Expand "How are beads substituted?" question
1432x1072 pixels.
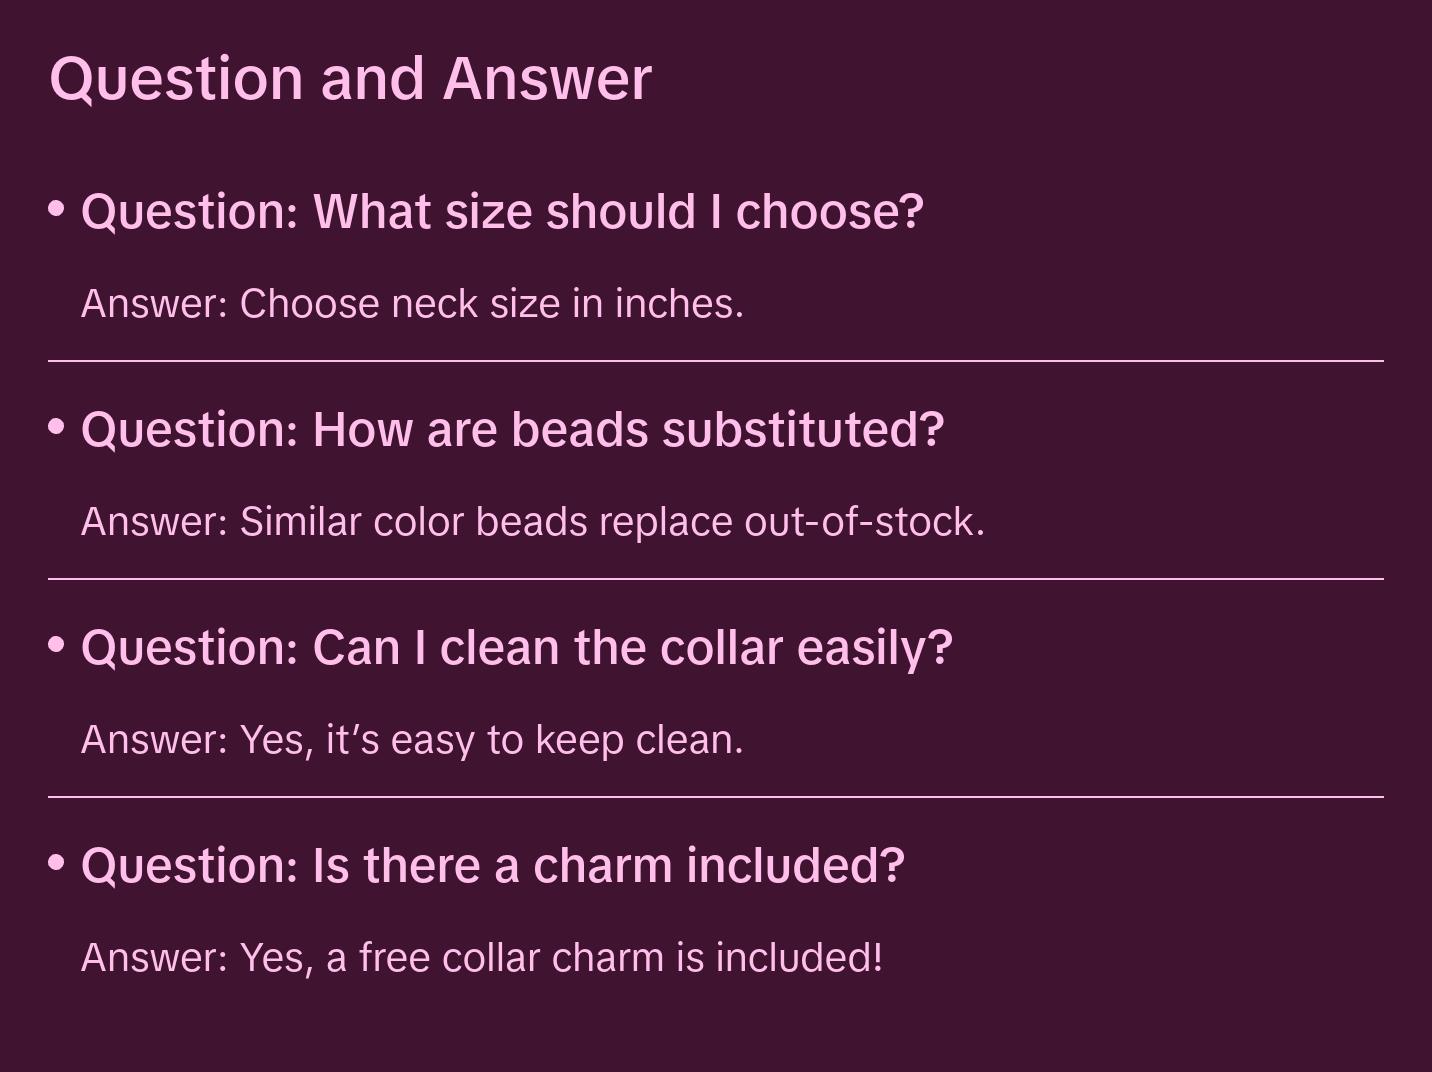(512, 430)
